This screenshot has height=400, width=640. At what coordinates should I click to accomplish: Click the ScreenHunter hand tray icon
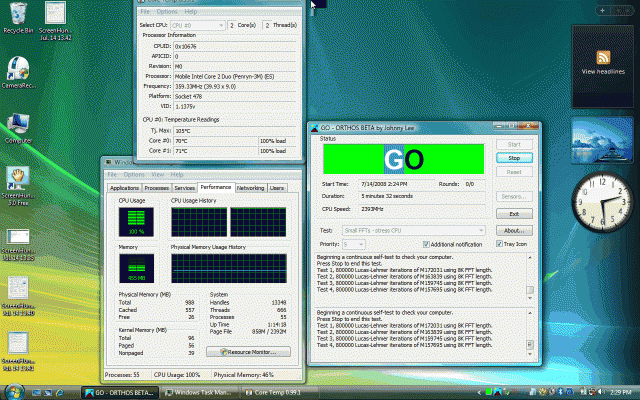coord(542,392)
